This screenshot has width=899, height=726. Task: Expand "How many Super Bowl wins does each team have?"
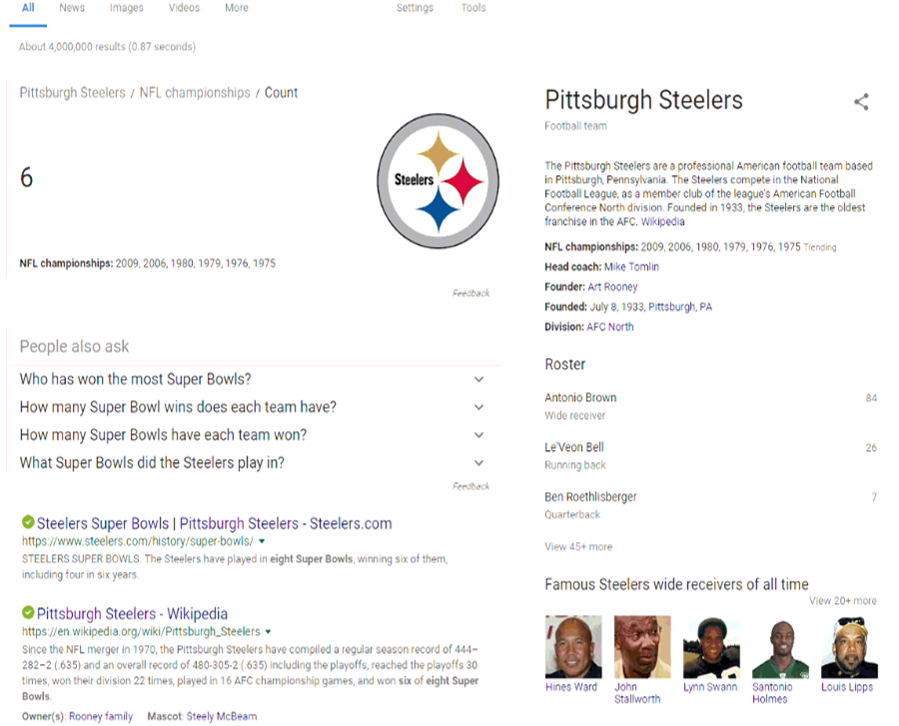(x=479, y=408)
